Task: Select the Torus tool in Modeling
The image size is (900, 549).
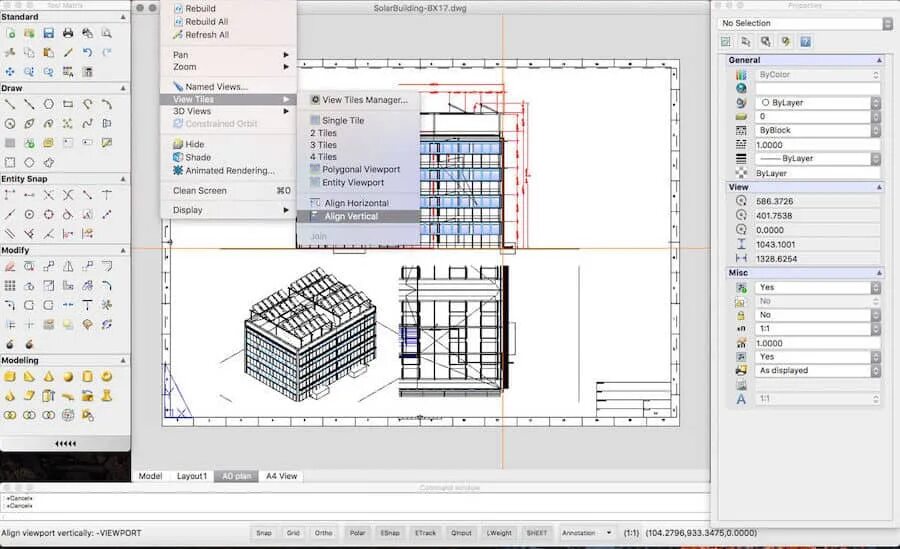Action: tap(106, 377)
